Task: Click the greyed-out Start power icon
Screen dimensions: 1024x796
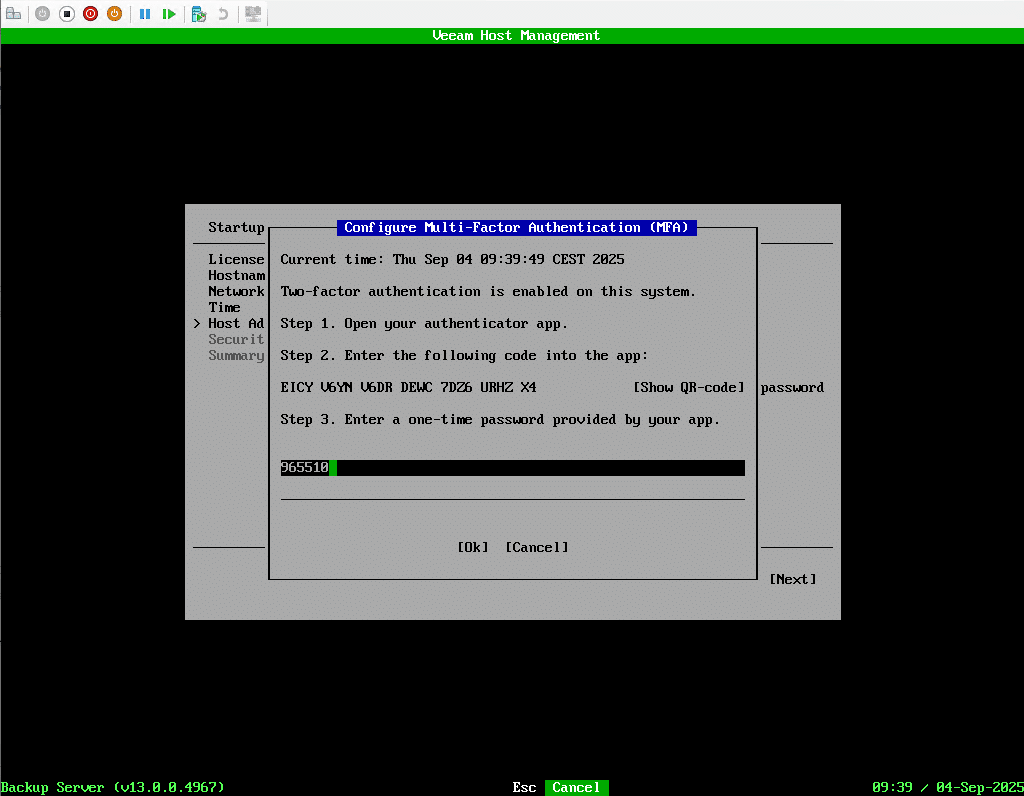Action: pos(42,14)
